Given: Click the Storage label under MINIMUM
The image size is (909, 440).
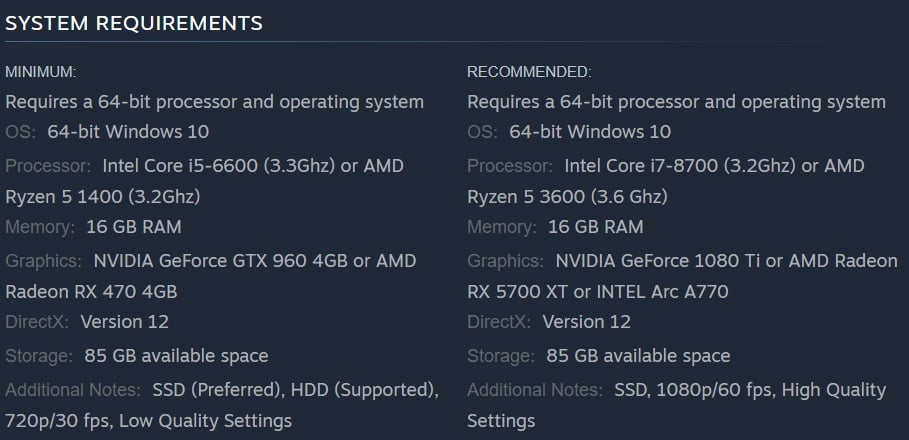Looking at the screenshot, I should pyautogui.click(x=38, y=356).
